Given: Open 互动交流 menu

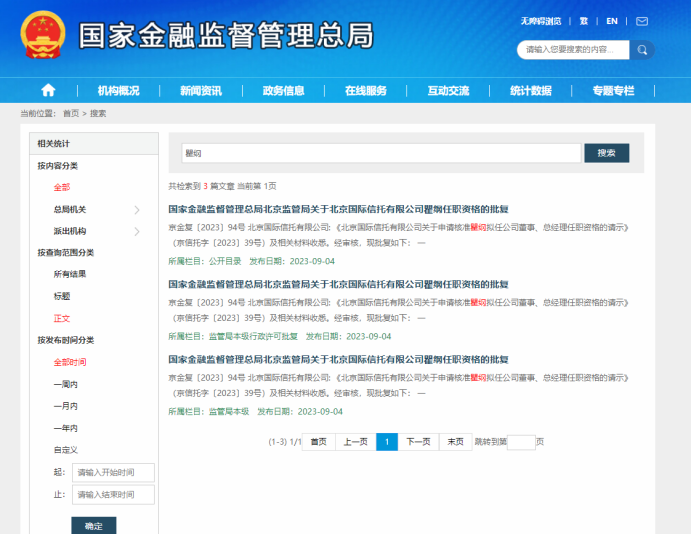Looking at the screenshot, I should pos(448,91).
